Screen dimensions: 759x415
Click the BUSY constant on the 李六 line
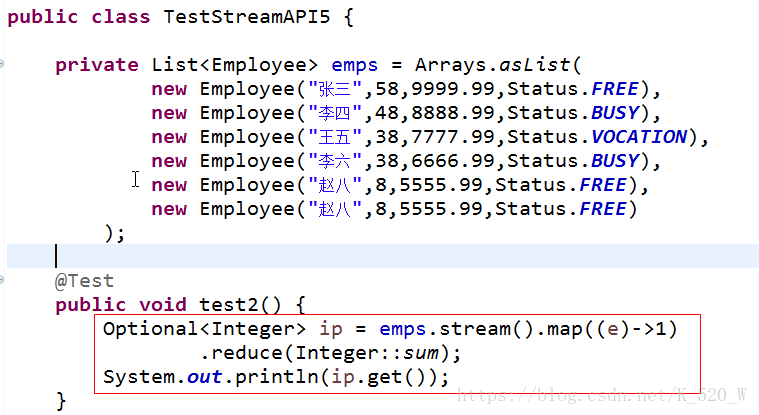(x=615, y=161)
